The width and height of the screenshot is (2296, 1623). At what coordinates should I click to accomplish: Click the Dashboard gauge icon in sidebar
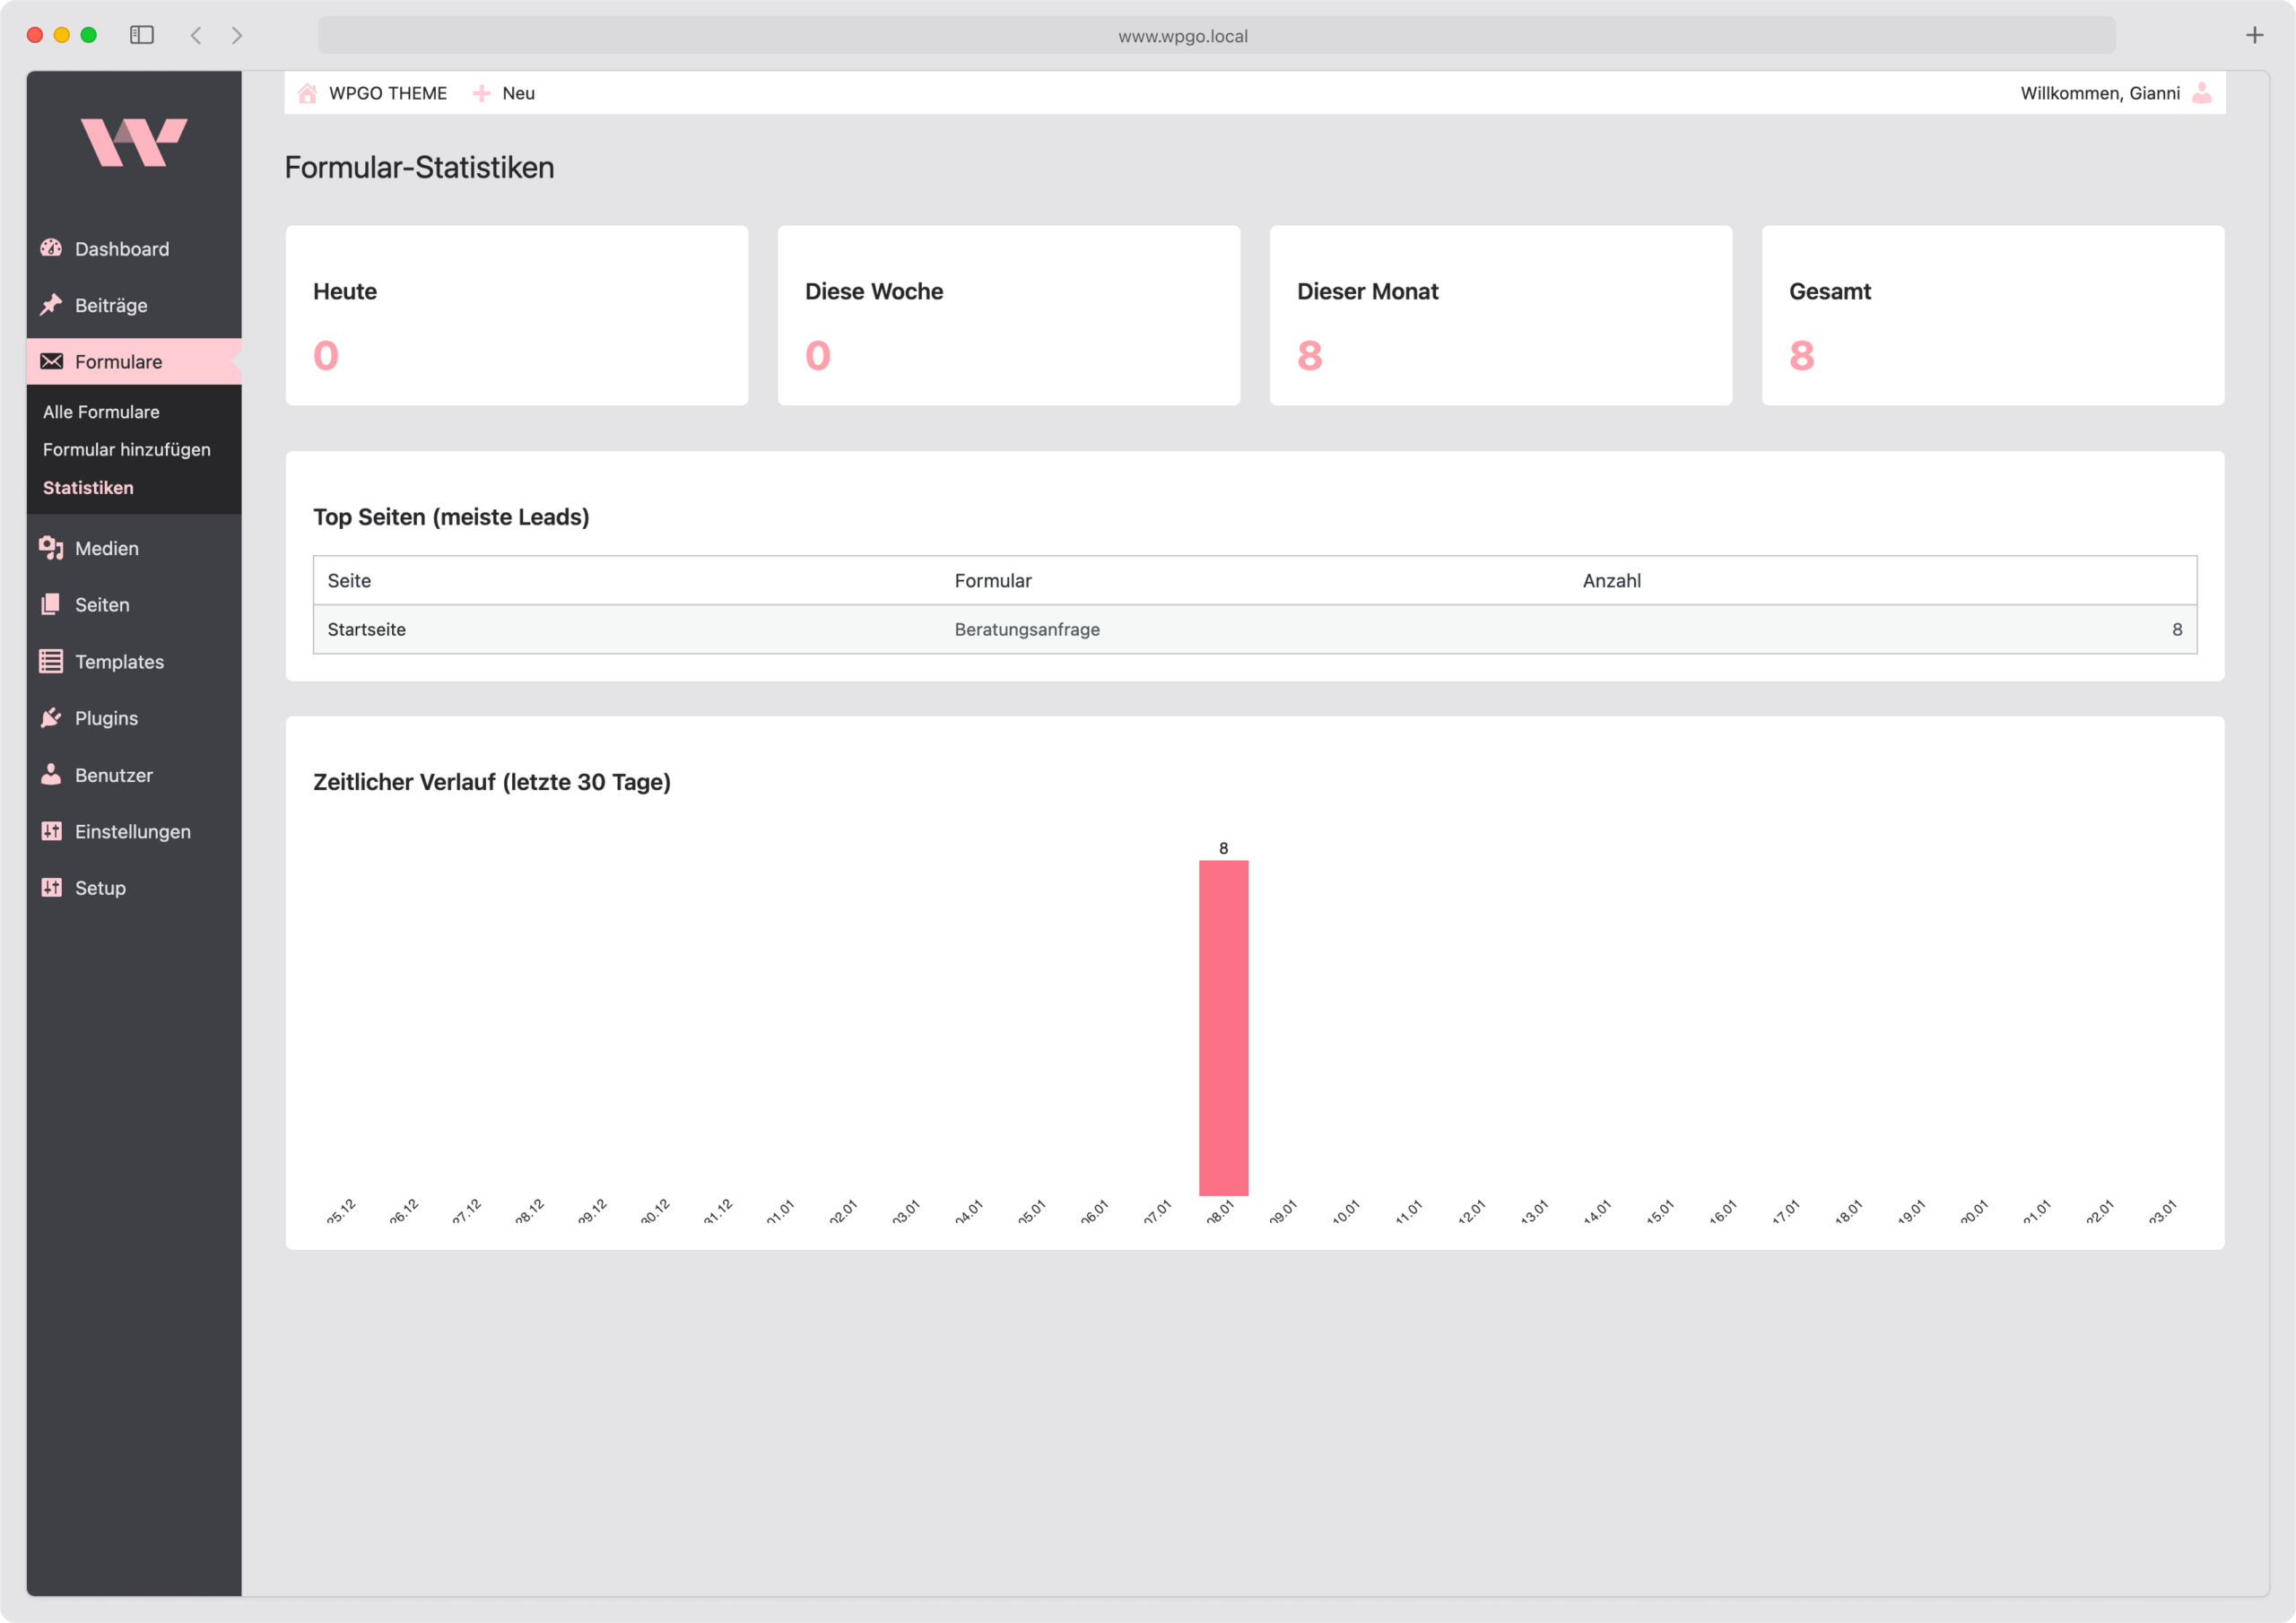[x=51, y=248]
